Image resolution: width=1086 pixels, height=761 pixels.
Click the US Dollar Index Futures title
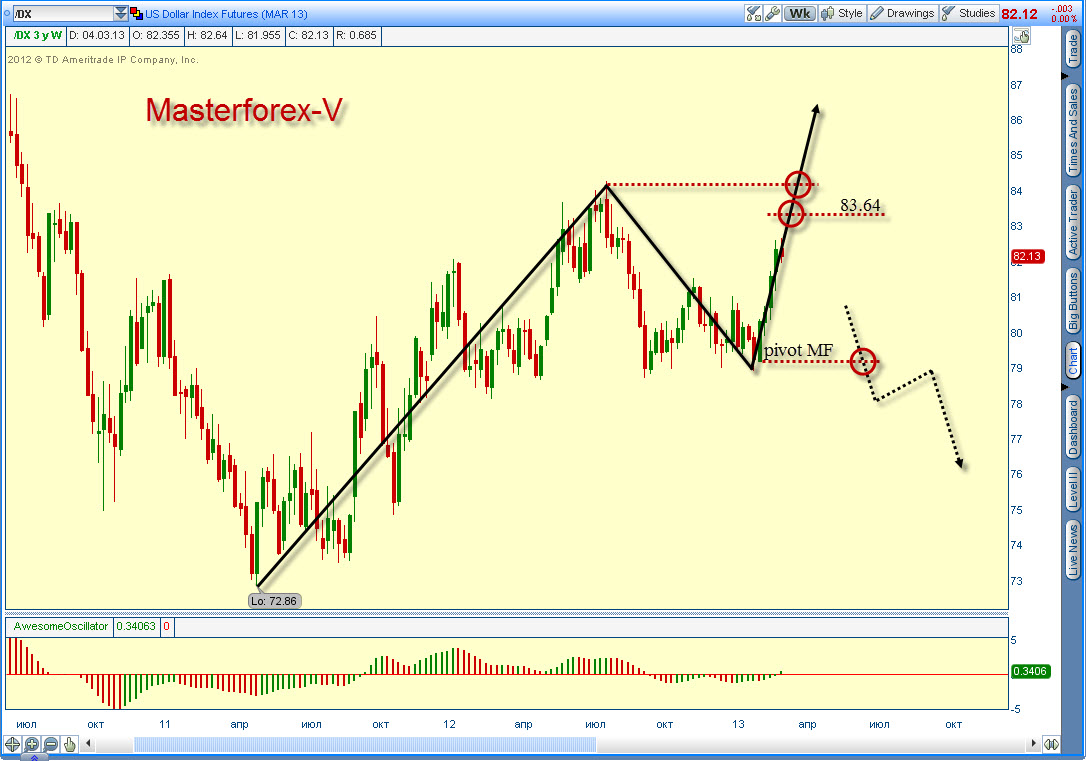pos(226,14)
